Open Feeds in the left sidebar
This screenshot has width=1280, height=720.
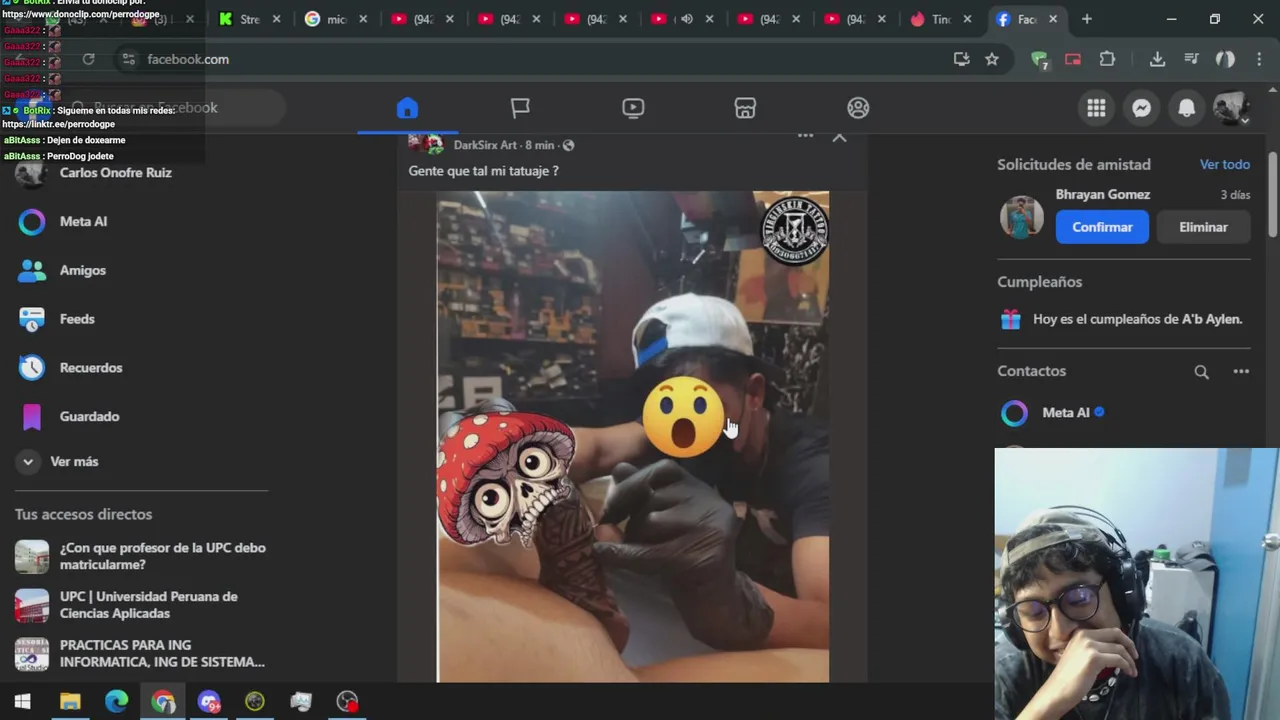point(77,319)
